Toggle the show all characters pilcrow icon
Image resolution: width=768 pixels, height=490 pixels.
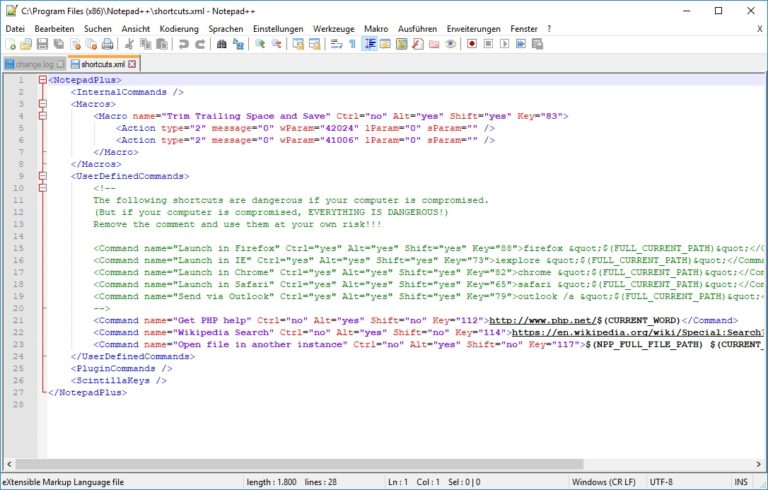coord(352,45)
